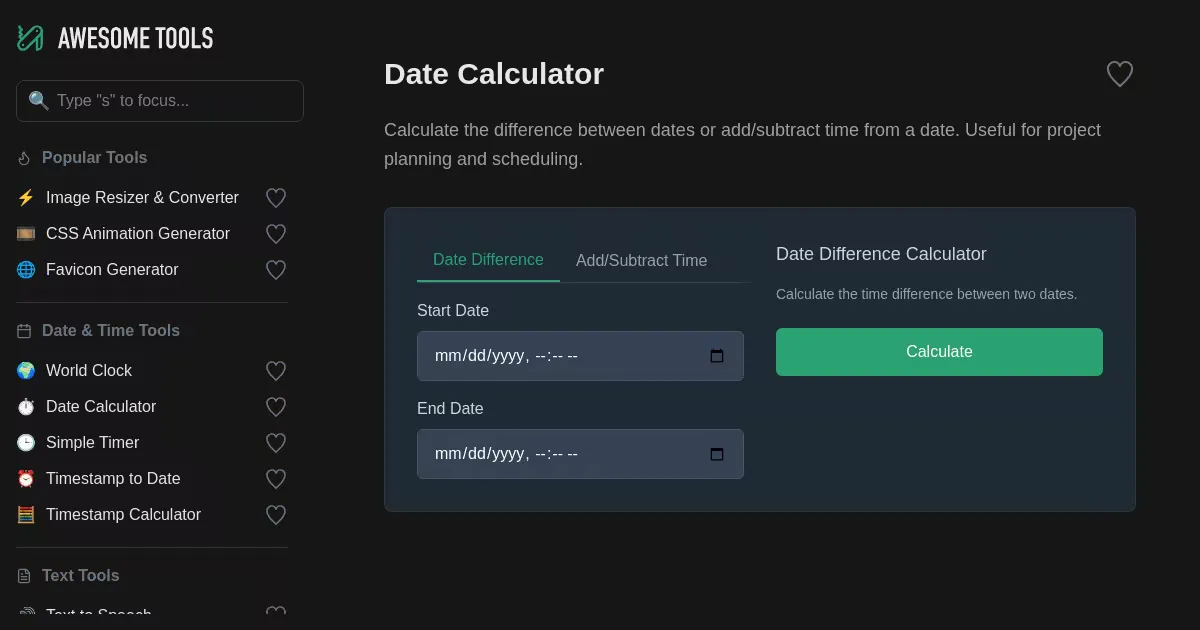Open the Start Date calendar picker icon

[x=717, y=356]
